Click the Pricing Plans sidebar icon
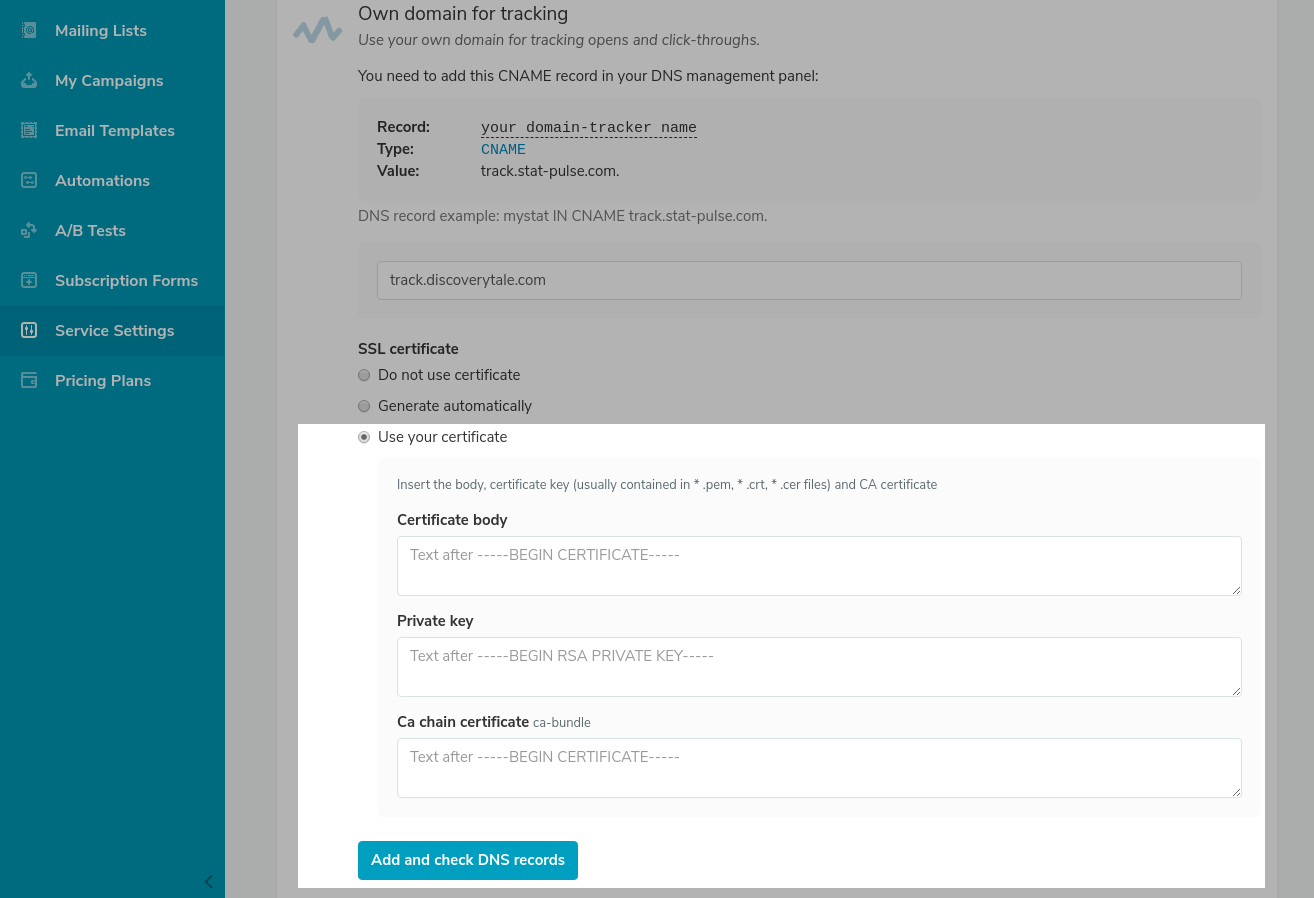1314x898 pixels. [x=29, y=380]
